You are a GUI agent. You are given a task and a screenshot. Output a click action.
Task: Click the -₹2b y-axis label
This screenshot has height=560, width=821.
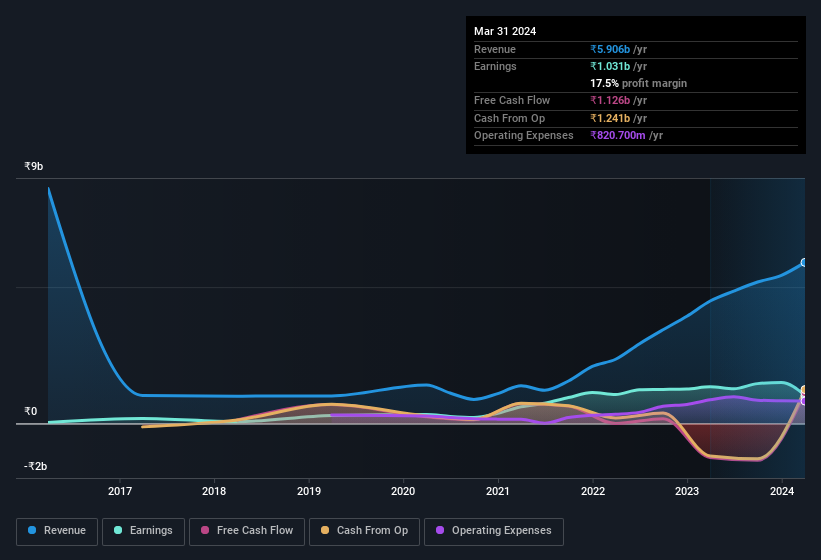click(x=35, y=466)
